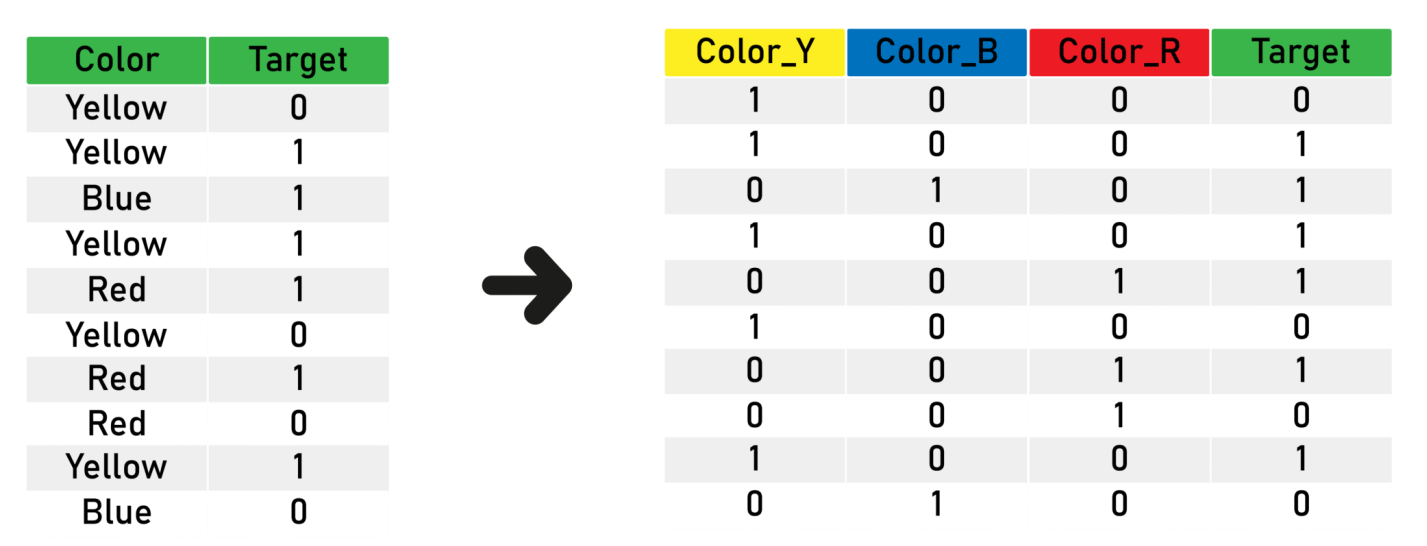Click the black right-pointing arrow
Image resolution: width=1427 pixels, height=546 pixels.
point(527,285)
